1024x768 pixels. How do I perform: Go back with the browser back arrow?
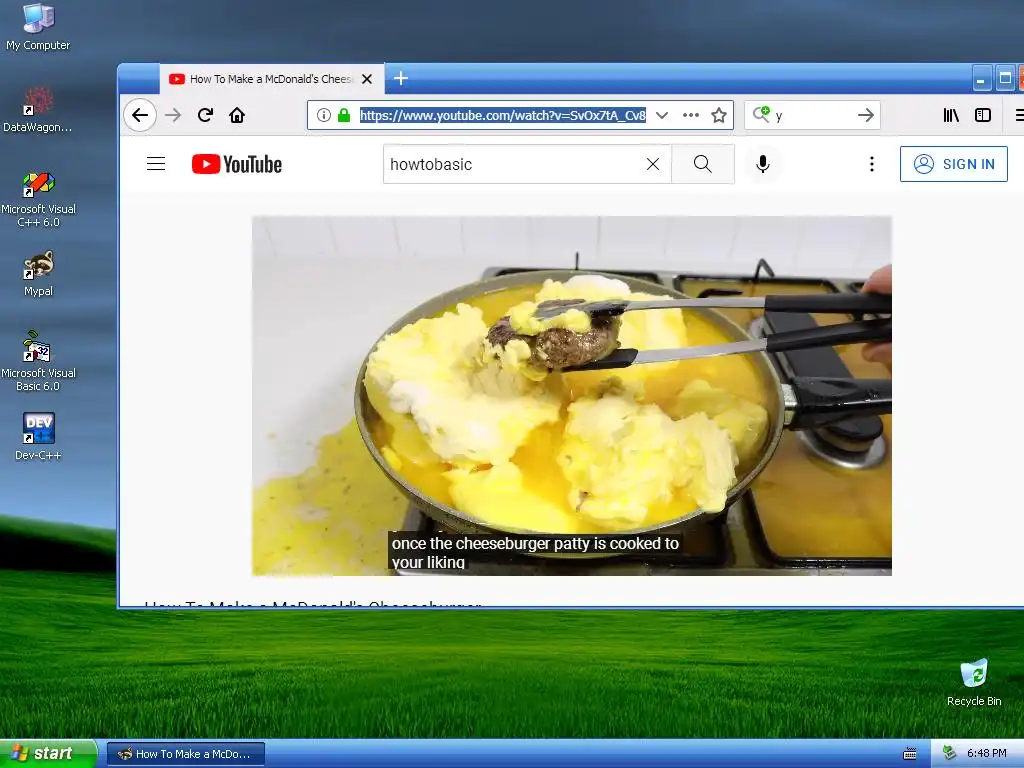[x=140, y=116]
